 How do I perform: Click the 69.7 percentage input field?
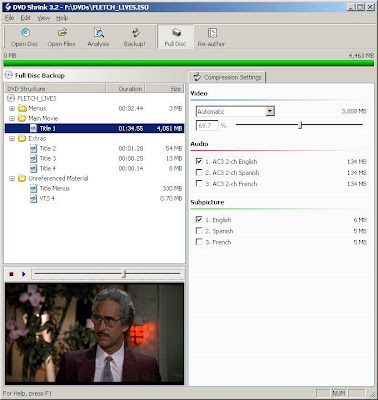point(207,125)
